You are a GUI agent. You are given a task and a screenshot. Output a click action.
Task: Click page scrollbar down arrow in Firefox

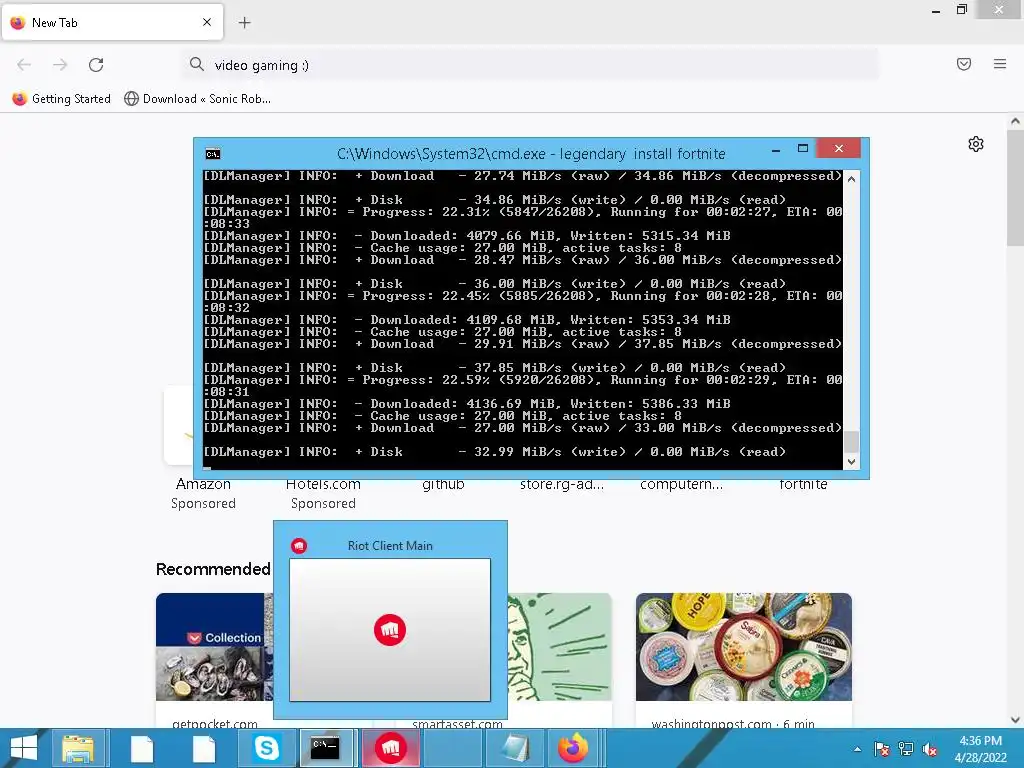click(x=1015, y=720)
